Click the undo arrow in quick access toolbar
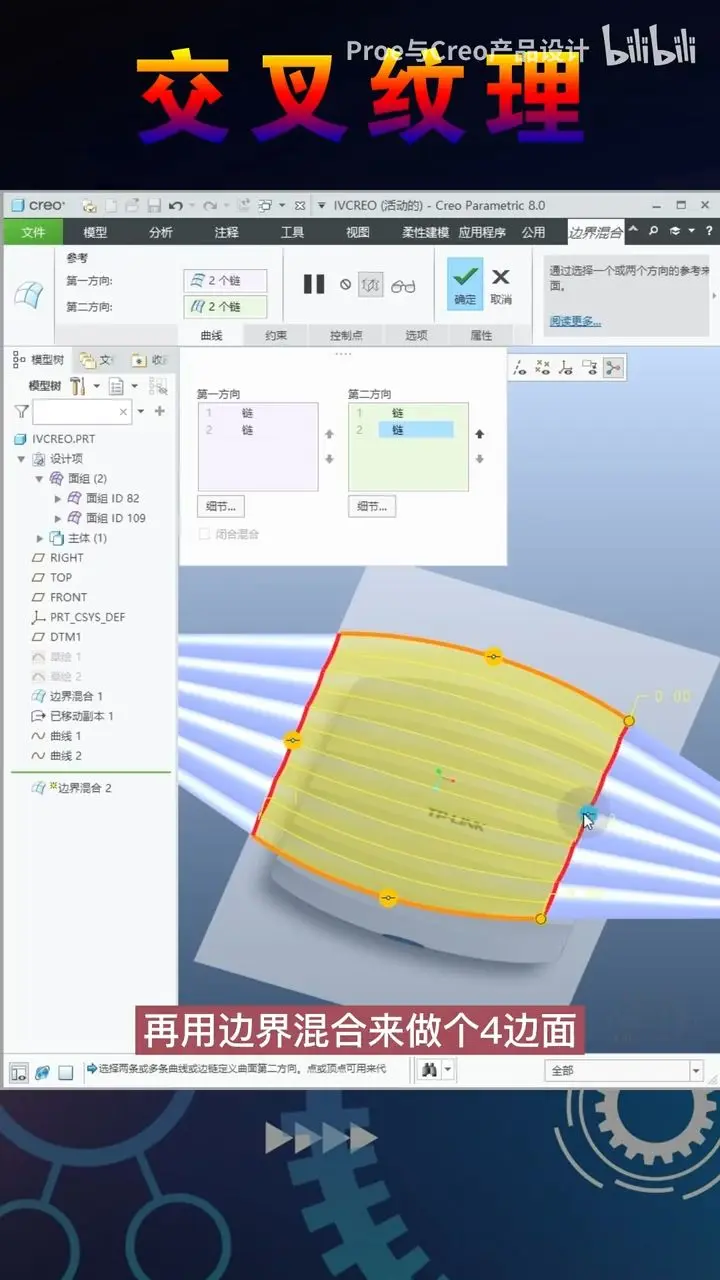 [x=176, y=205]
